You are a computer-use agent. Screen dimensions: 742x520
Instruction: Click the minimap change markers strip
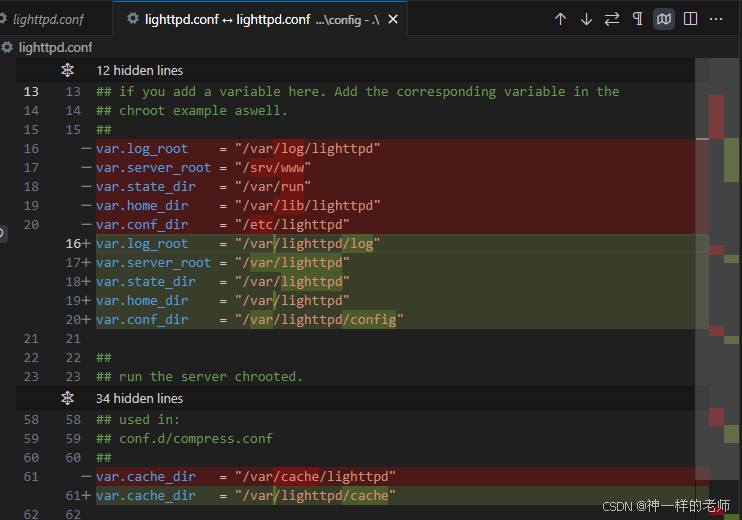click(x=725, y=289)
